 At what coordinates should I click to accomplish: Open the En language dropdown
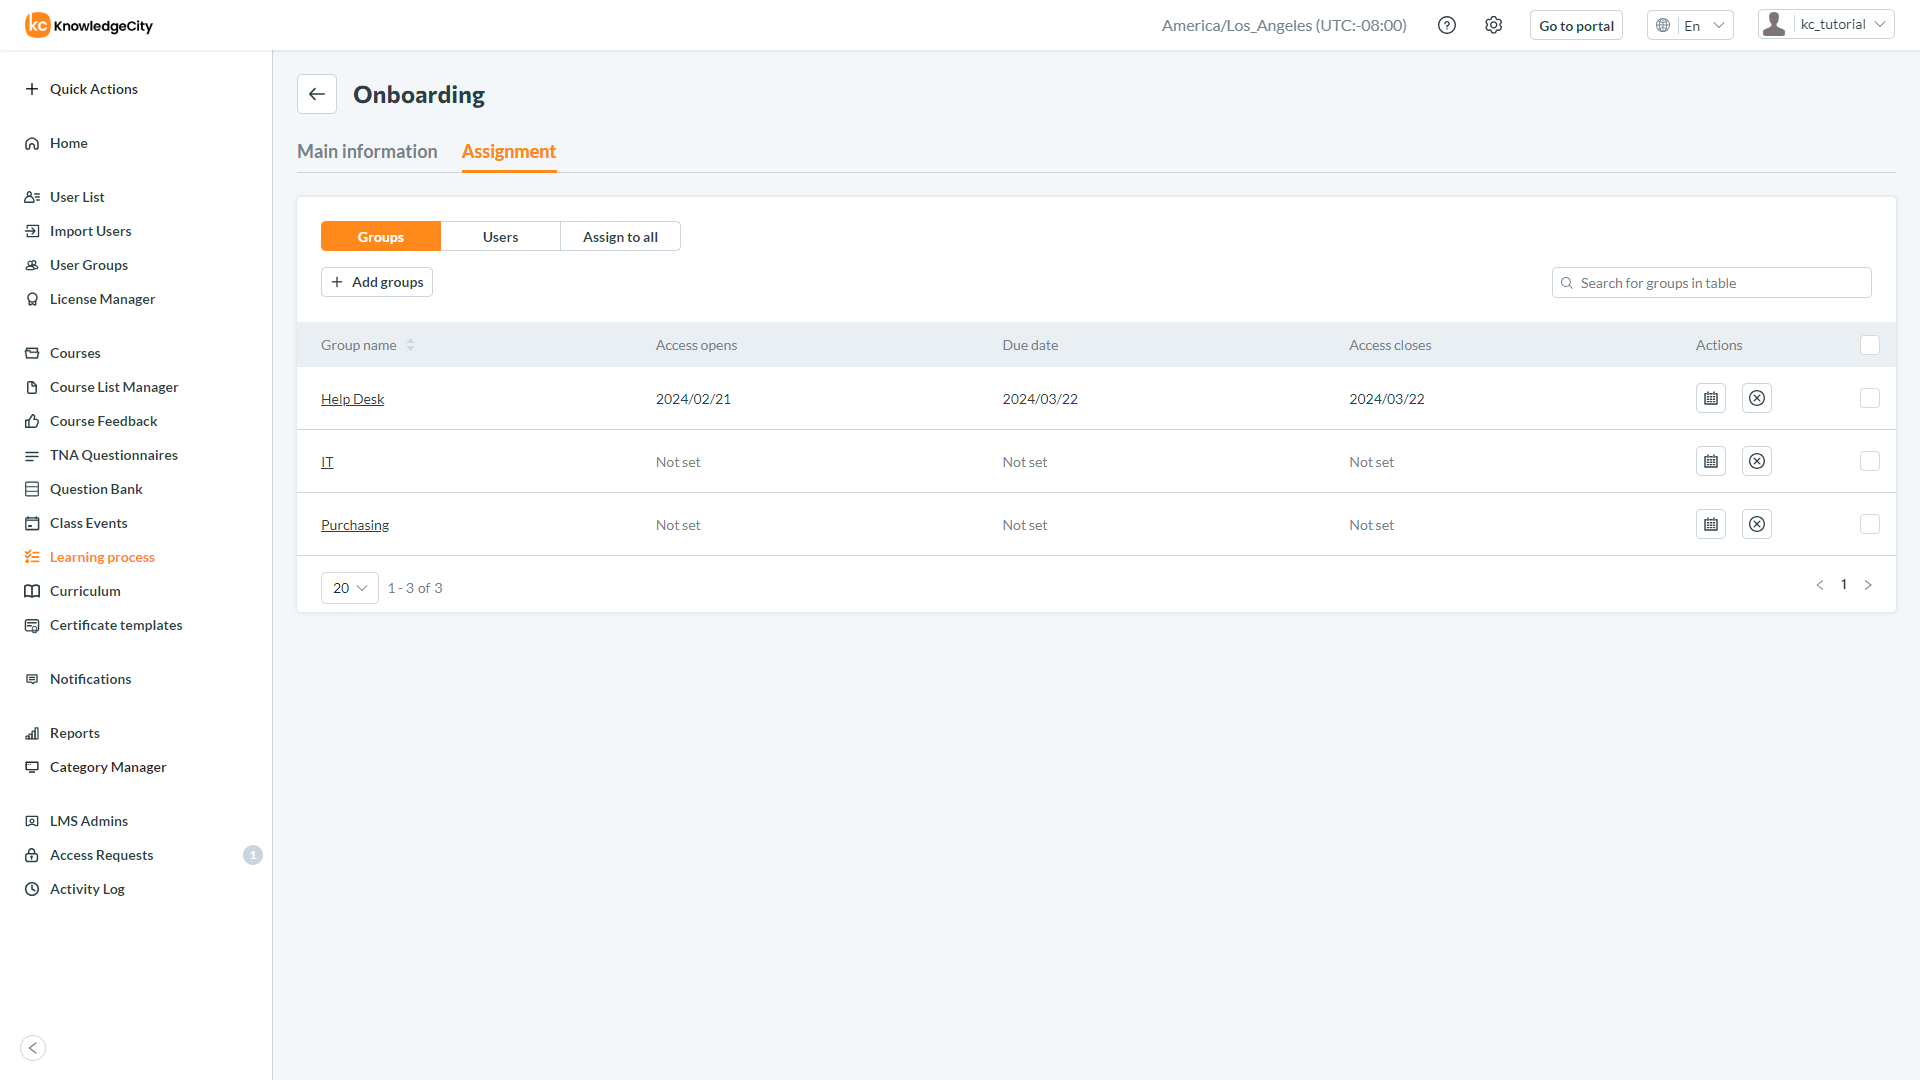(1690, 25)
